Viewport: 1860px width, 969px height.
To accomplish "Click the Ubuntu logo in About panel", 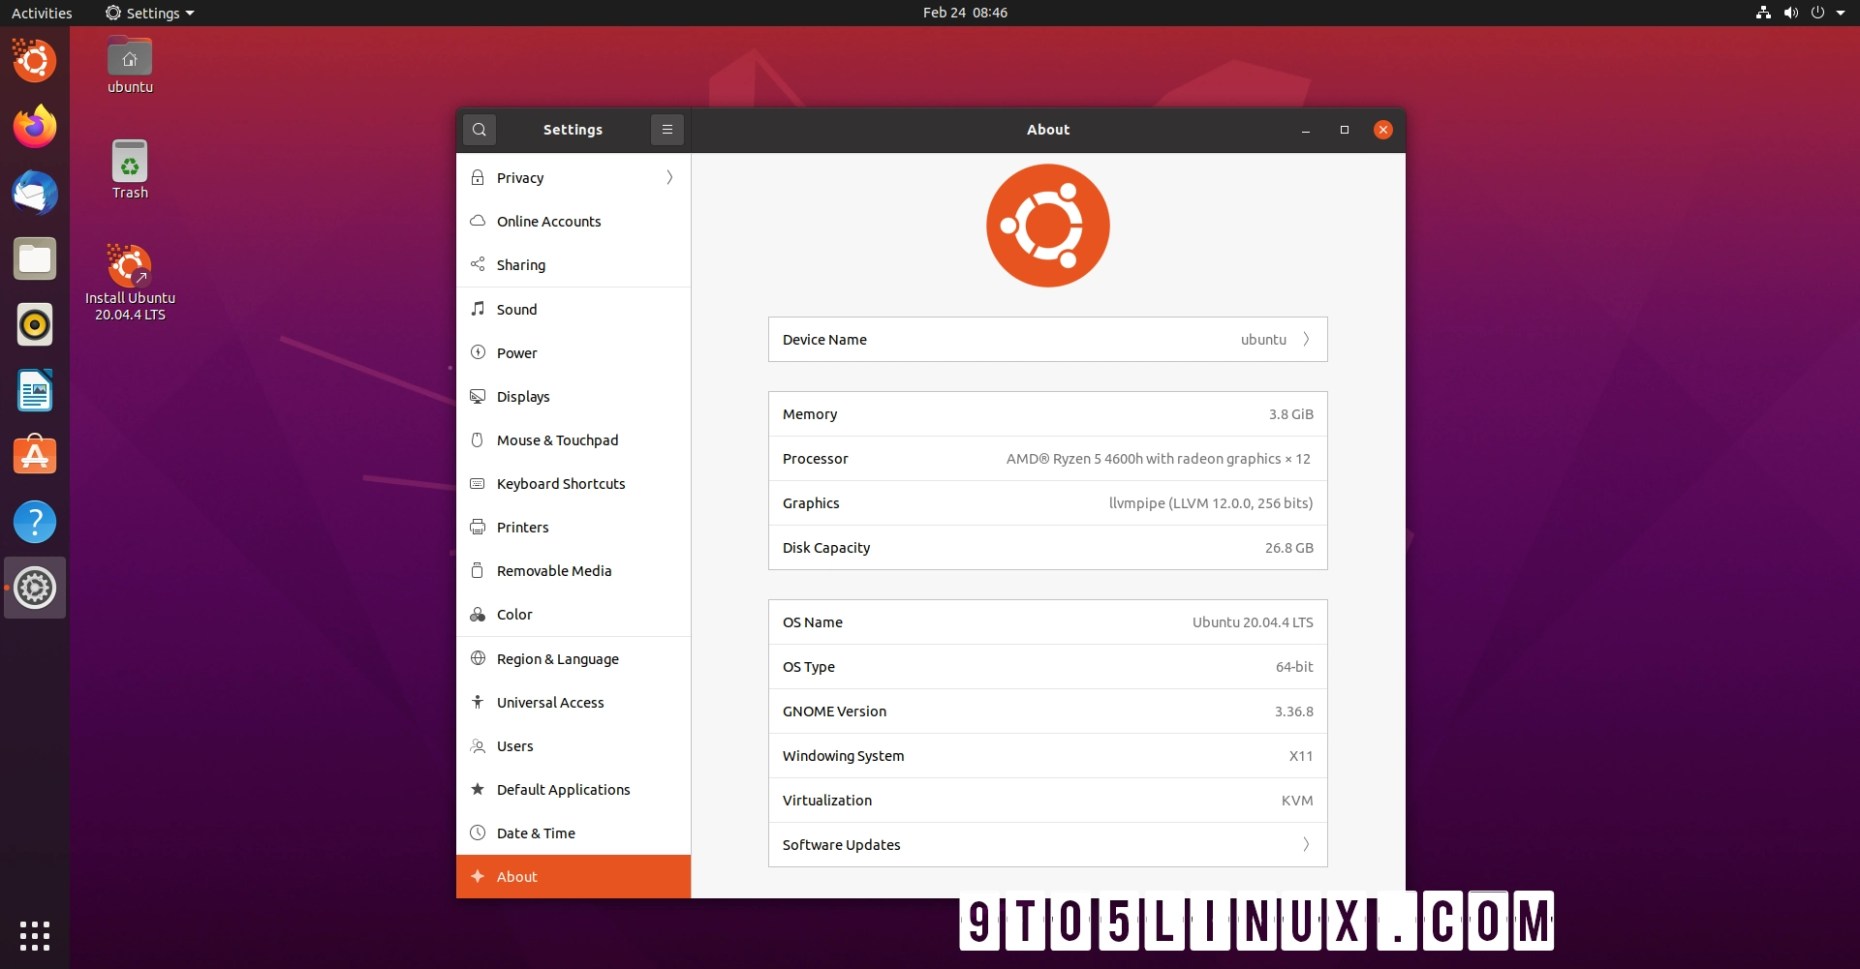I will click(x=1047, y=226).
